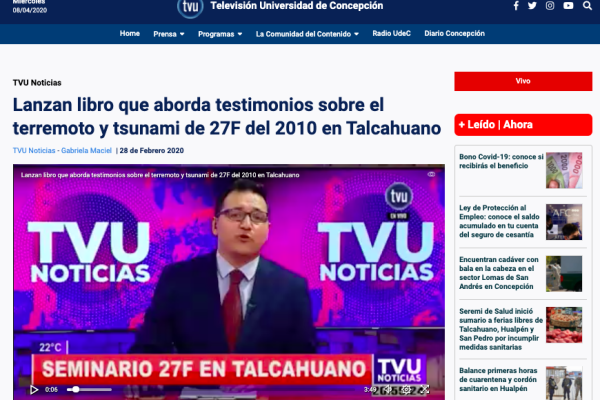Expand the Programas dropdown menu
600x400 pixels.
220,34
